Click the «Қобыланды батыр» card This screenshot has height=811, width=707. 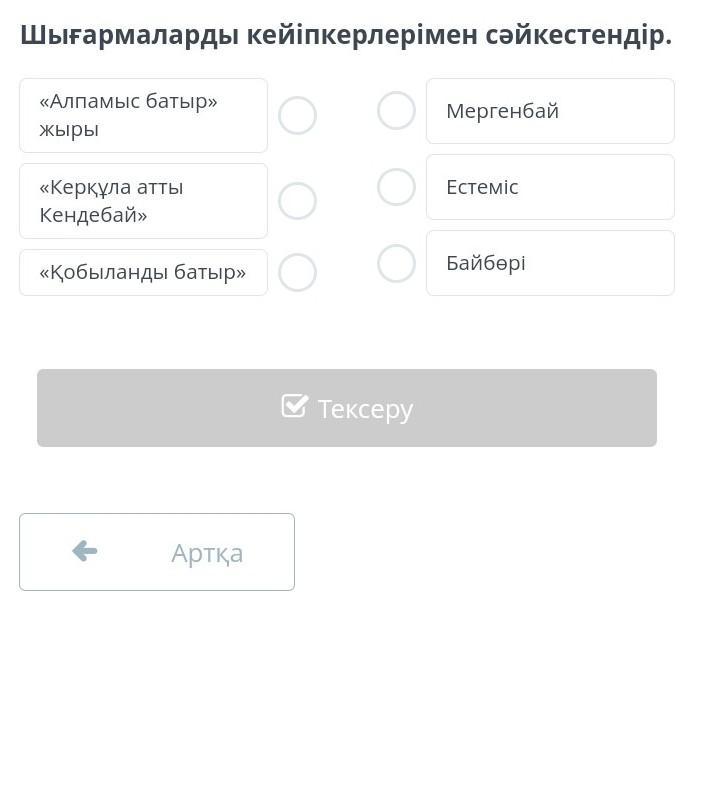tap(143, 272)
